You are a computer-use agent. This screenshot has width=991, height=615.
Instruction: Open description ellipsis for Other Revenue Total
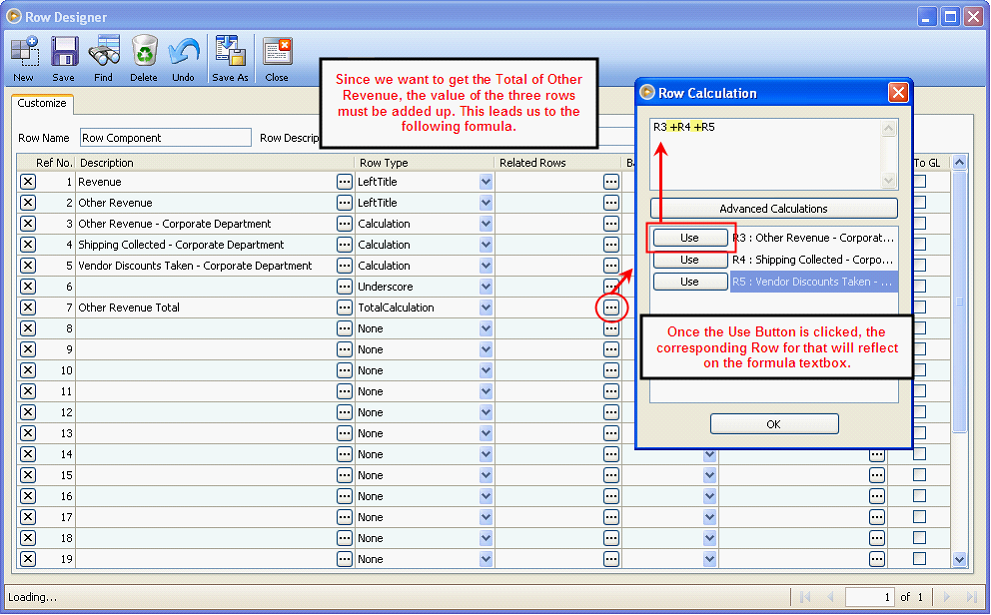pos(344,308)
